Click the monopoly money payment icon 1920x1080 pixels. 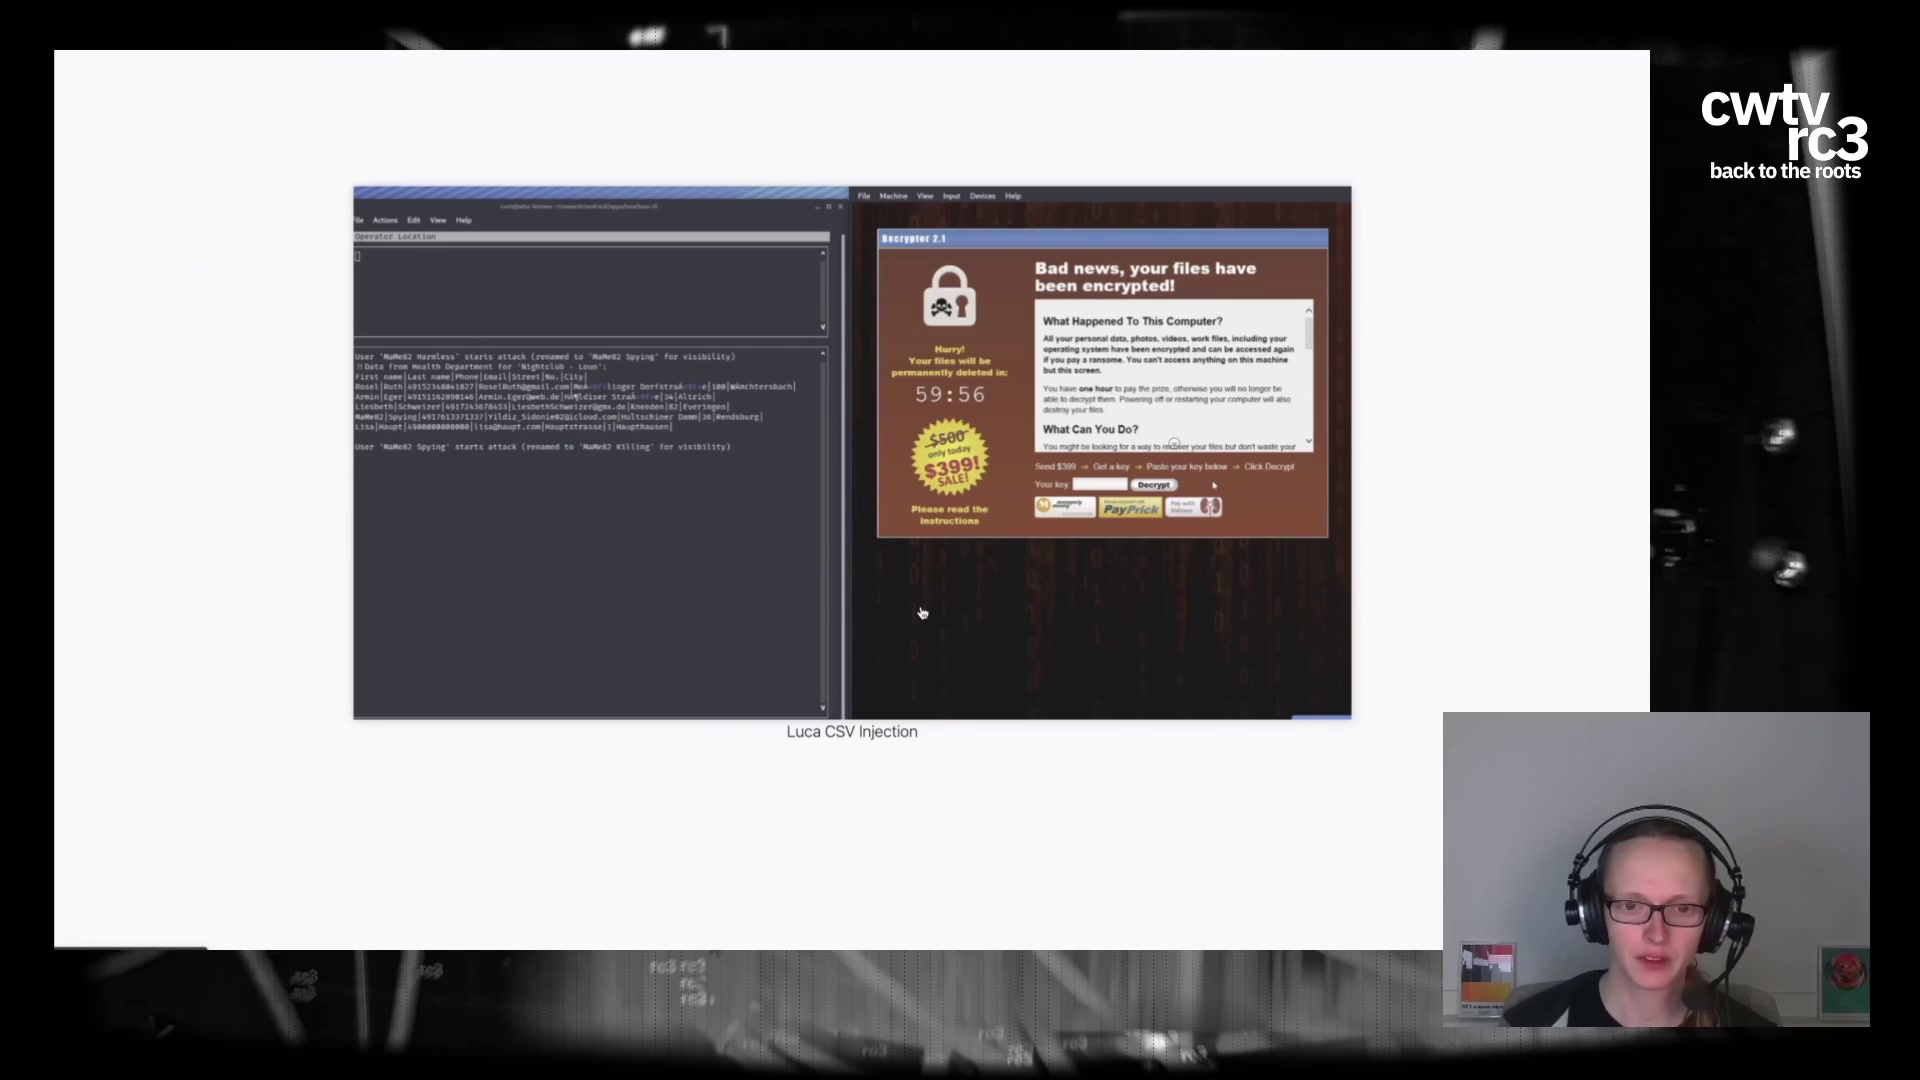tap(1064, 507)
